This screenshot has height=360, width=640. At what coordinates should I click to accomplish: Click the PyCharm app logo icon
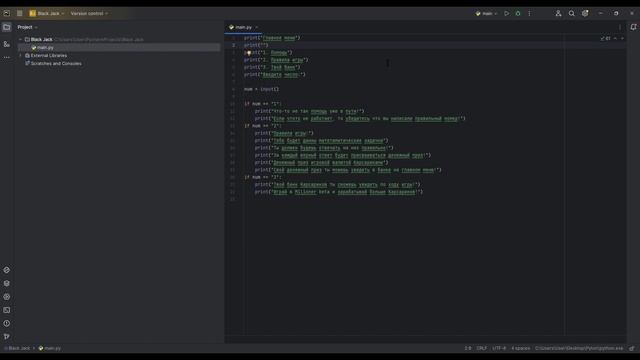pos(7,13)
